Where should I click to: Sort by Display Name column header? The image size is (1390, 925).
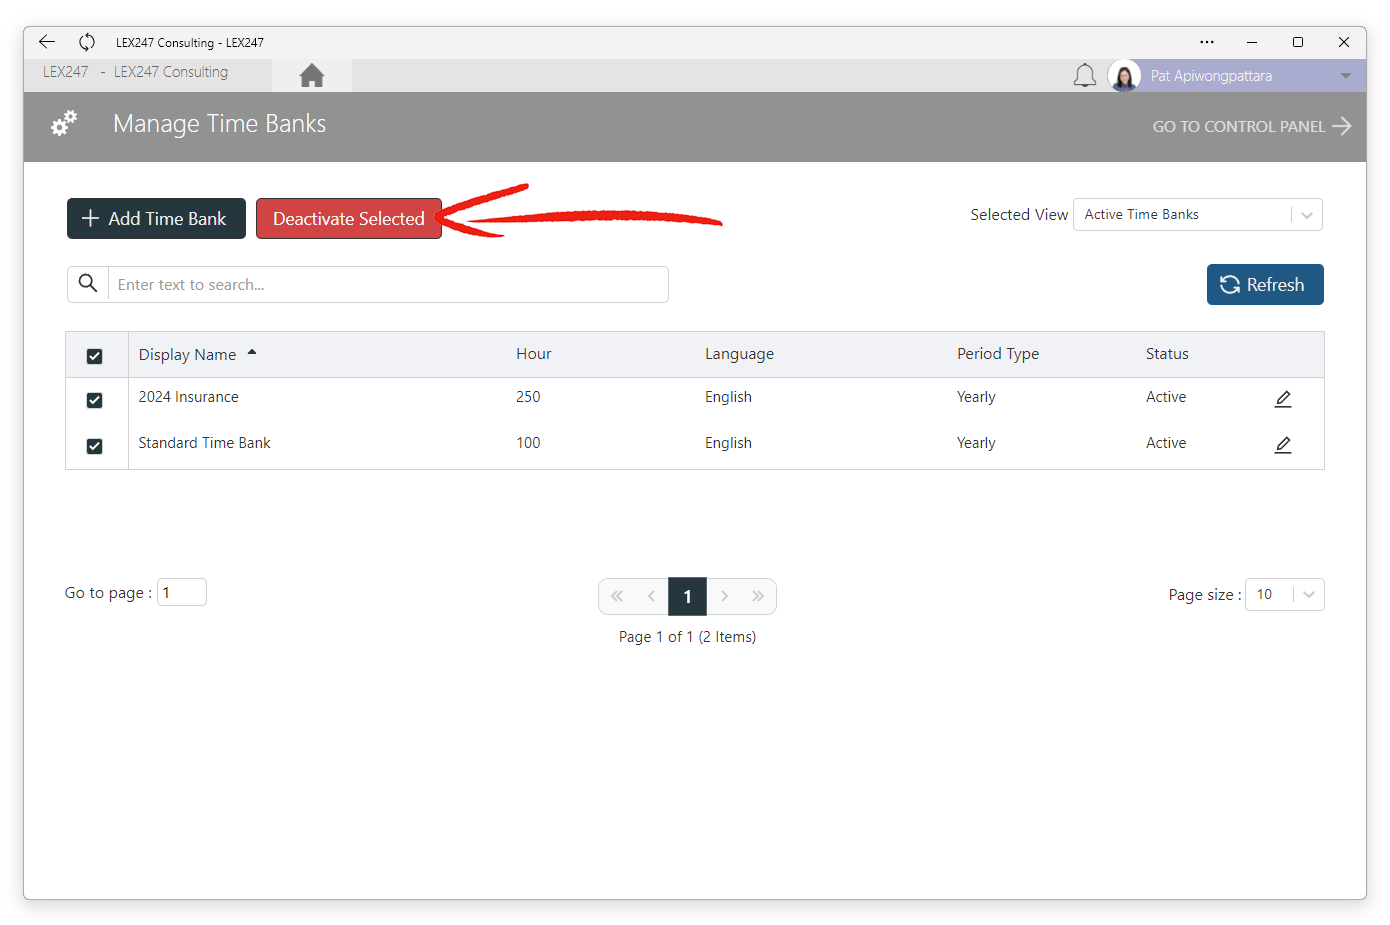(188, 355)
